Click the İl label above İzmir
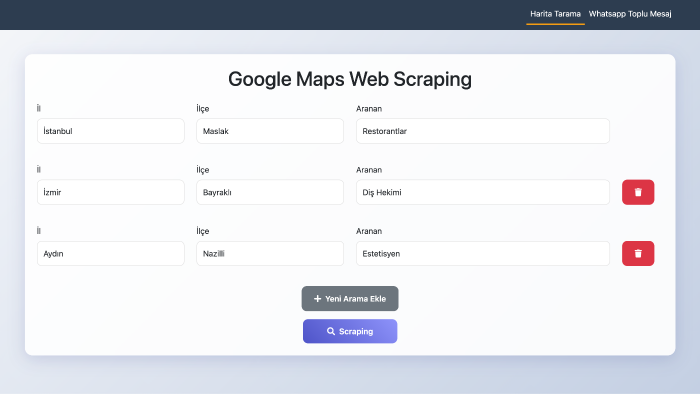This screenshot has width=700, height=394. [x=39, y=170]
